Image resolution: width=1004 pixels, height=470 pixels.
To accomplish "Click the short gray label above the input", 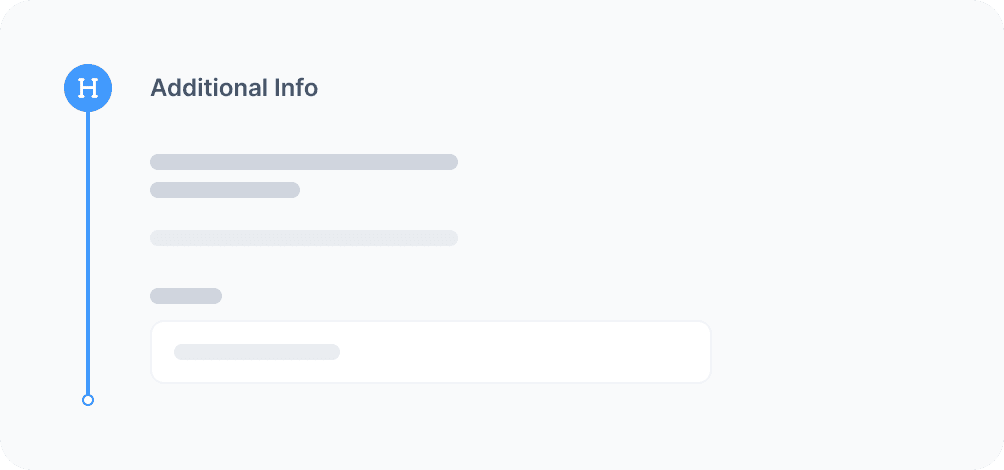I will click(186, 296).
